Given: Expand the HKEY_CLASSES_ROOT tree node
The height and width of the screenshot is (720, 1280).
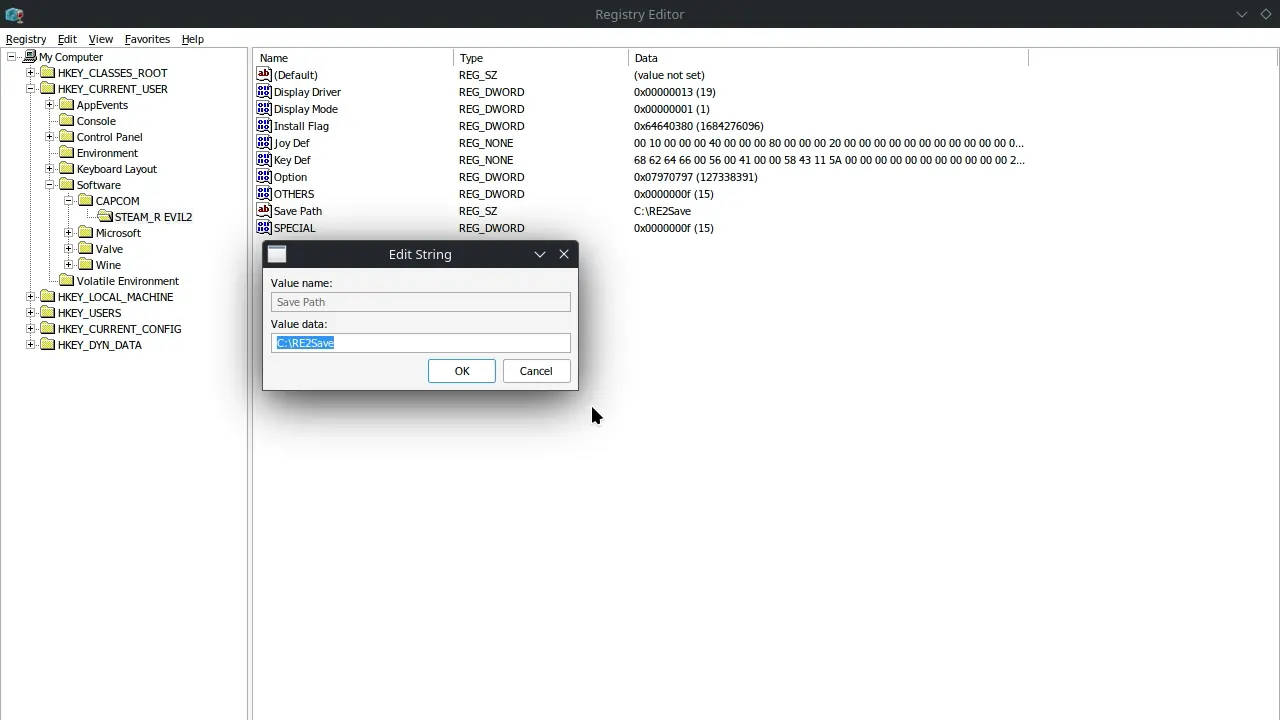Looking at the screenshot, I should coord(31,73).
